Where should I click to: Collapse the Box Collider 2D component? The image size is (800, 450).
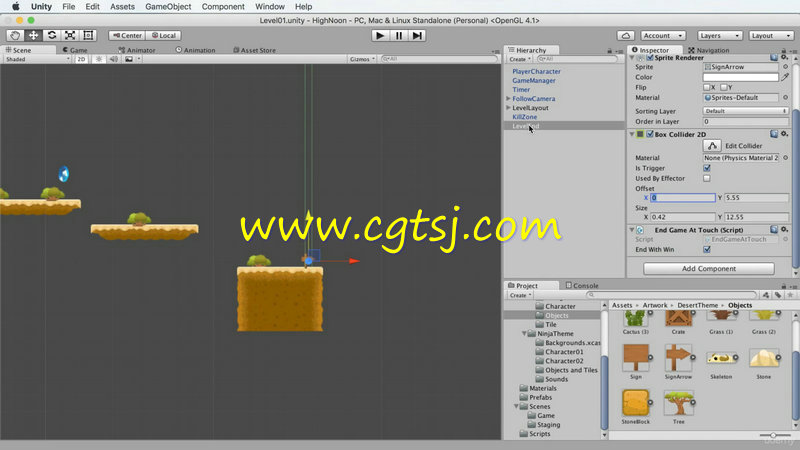[x=632, y=134]
